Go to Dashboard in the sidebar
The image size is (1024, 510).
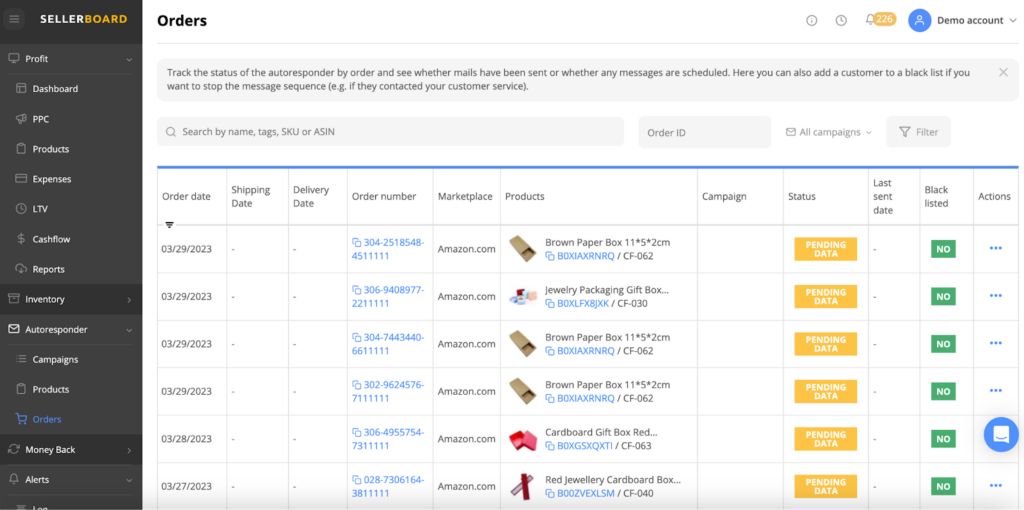coord(55,89)
